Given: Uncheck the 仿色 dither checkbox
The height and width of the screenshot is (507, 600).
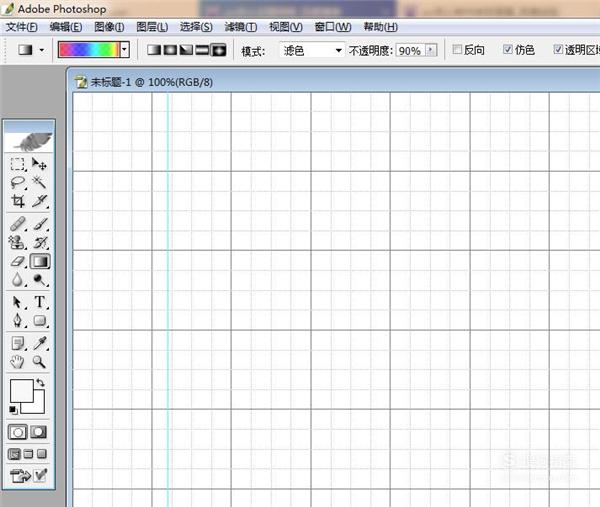Looking at the screenshot, I should click(507, 49).
